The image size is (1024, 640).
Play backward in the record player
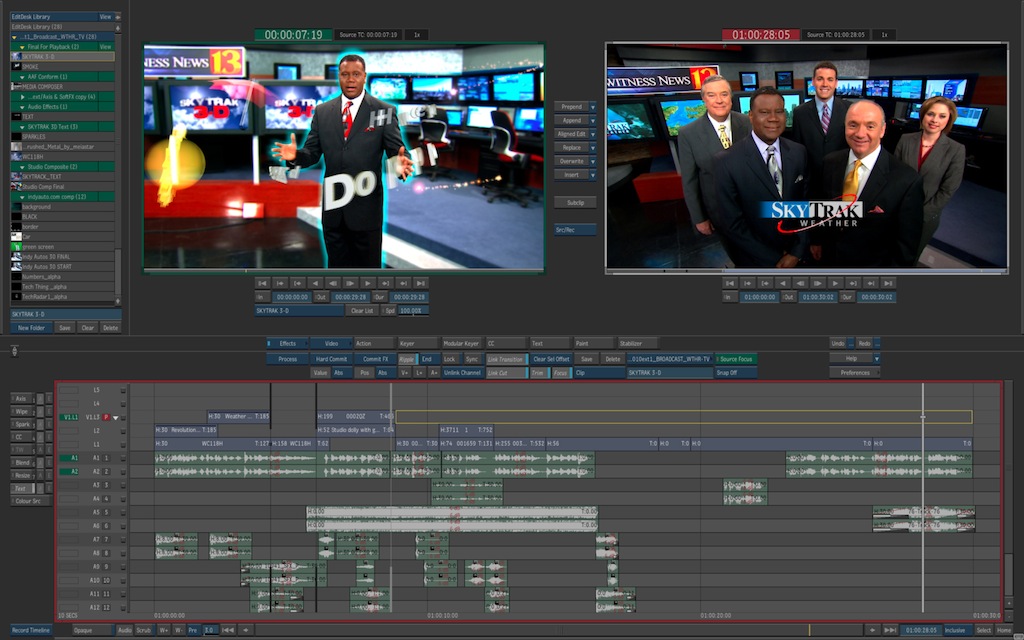[783, 283]
